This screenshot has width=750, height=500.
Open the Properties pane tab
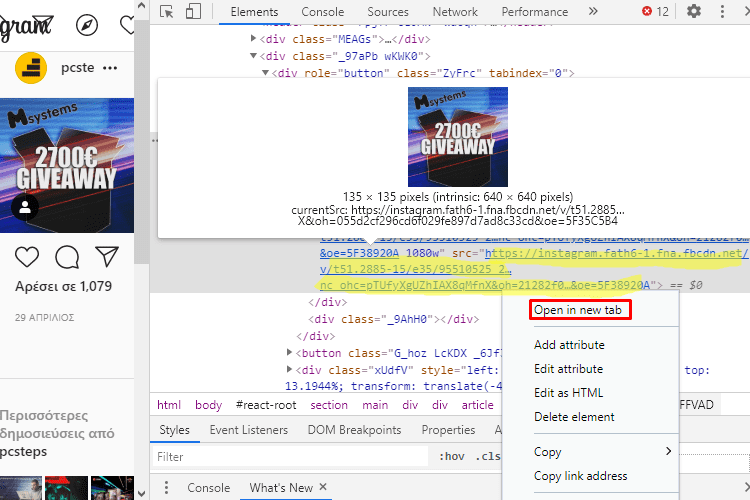point(448,430)
